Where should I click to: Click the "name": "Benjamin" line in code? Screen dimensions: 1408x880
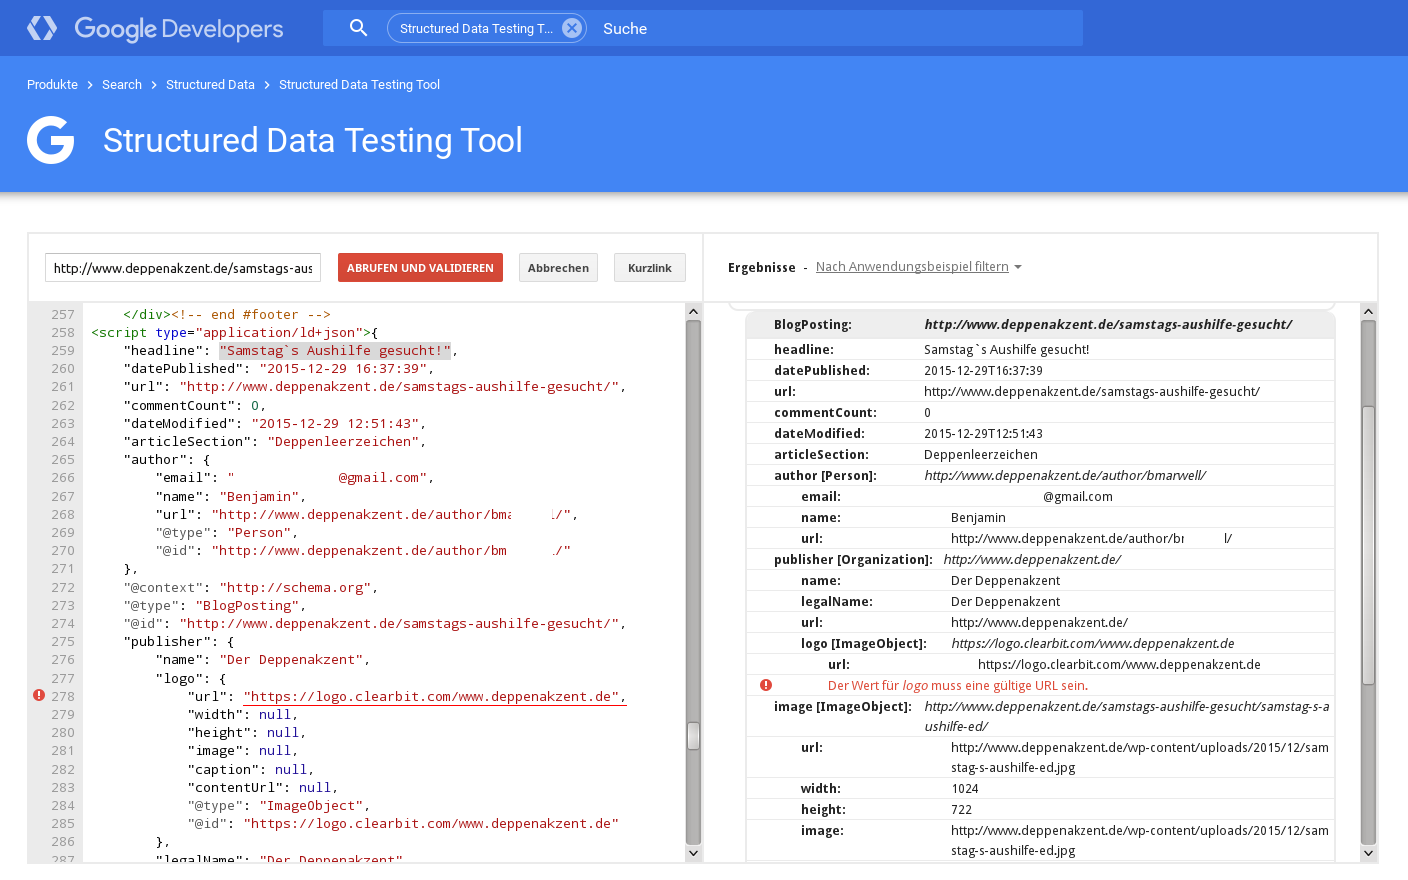point(231,496)
